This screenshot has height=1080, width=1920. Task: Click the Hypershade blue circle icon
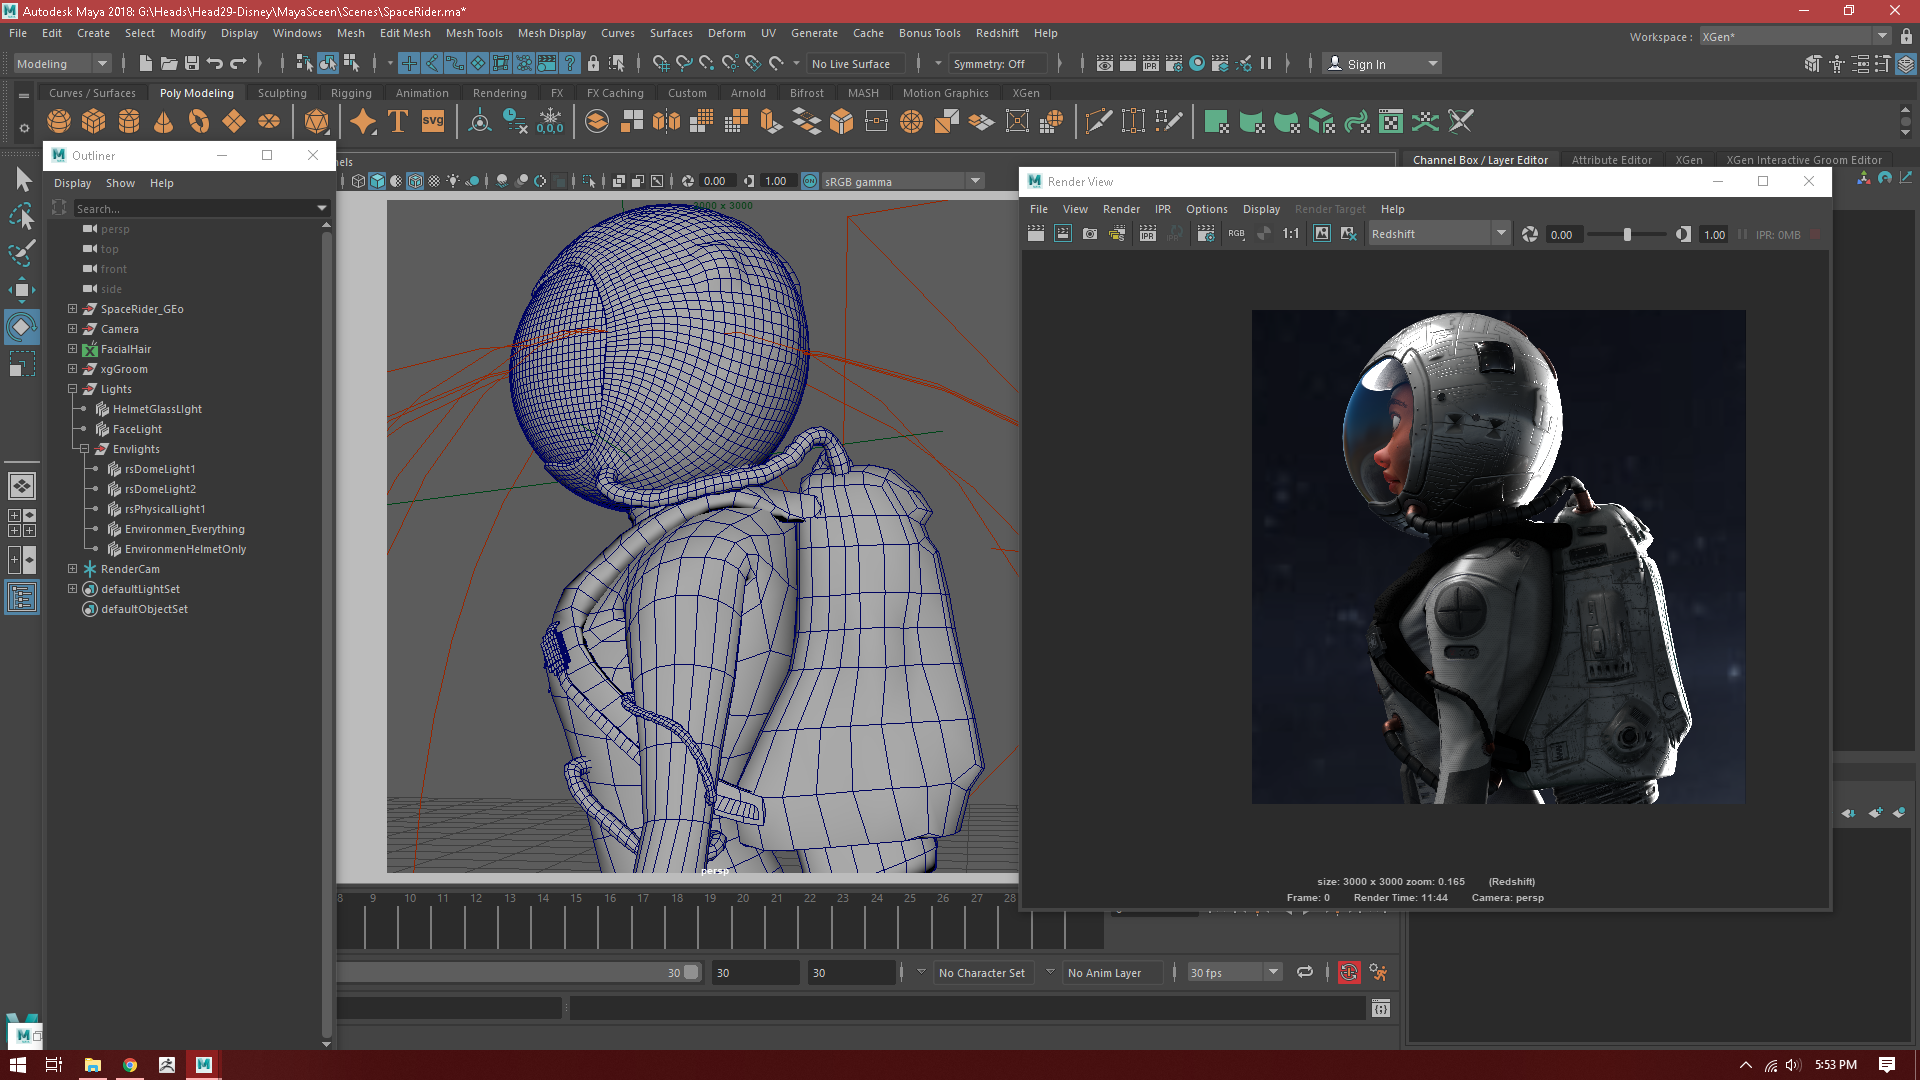1197,64
